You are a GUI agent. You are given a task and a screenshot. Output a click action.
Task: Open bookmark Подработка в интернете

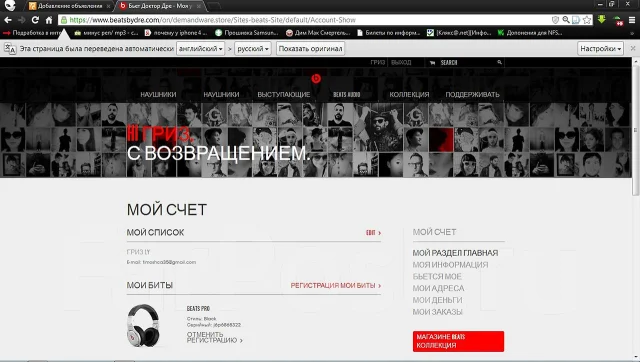pyautogui.click(x=33, y=33)
